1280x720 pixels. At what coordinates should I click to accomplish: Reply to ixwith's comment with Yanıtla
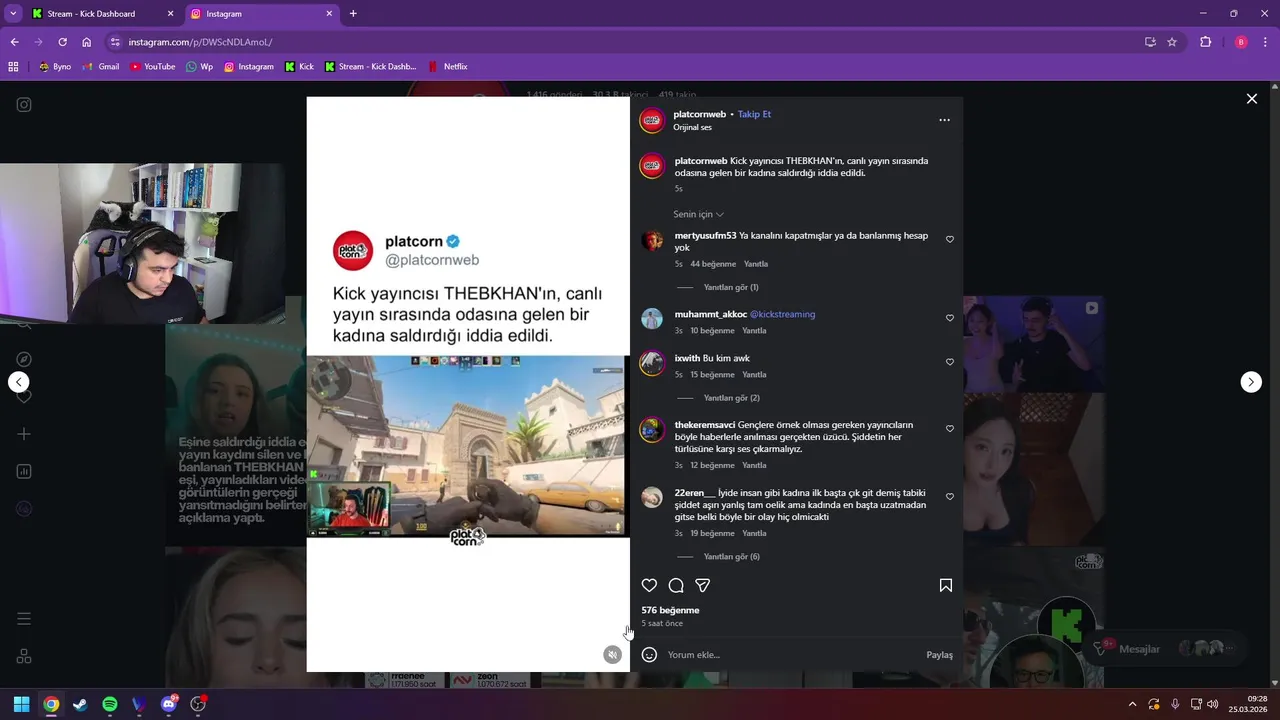tap(754, 375)
